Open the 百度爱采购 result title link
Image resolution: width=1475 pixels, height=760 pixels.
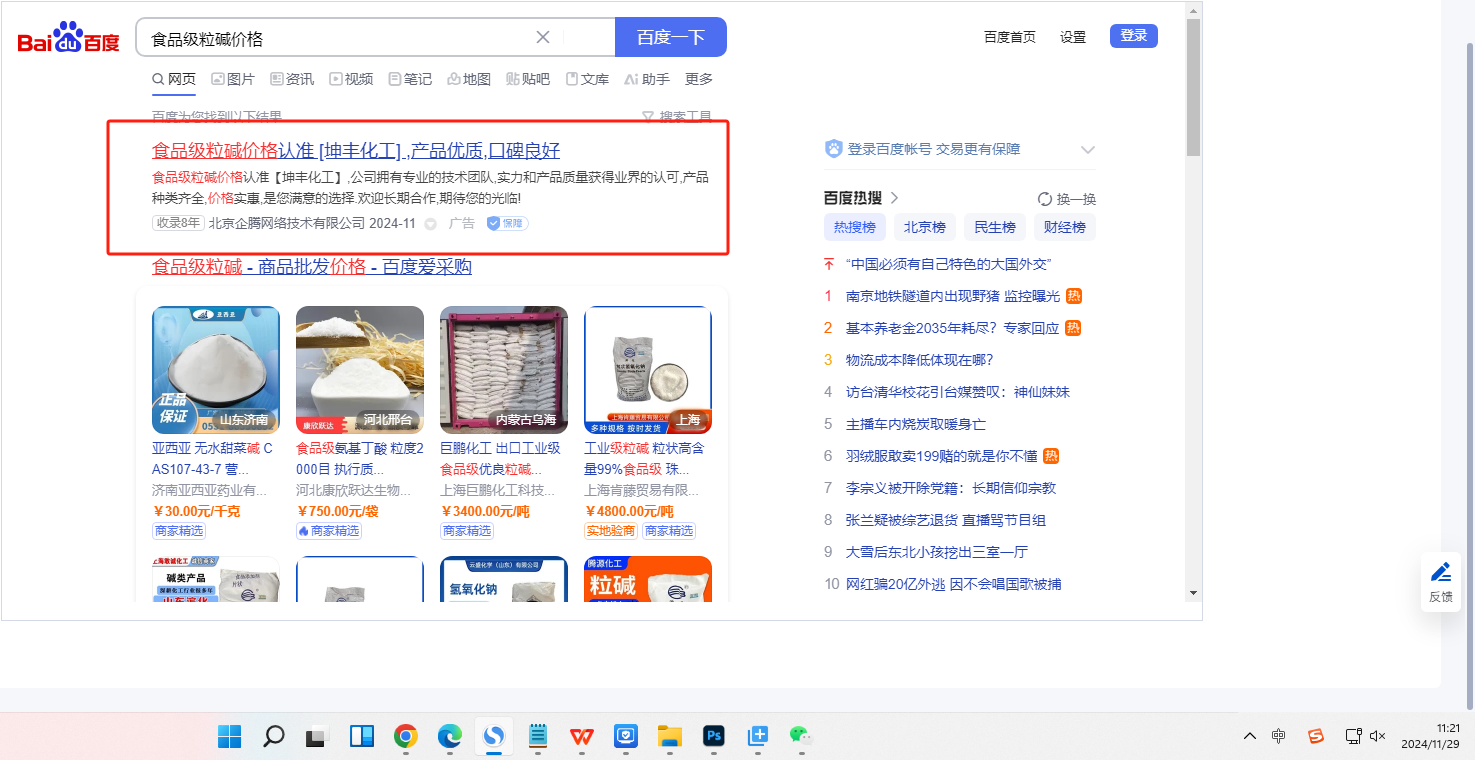click(312, 267)
